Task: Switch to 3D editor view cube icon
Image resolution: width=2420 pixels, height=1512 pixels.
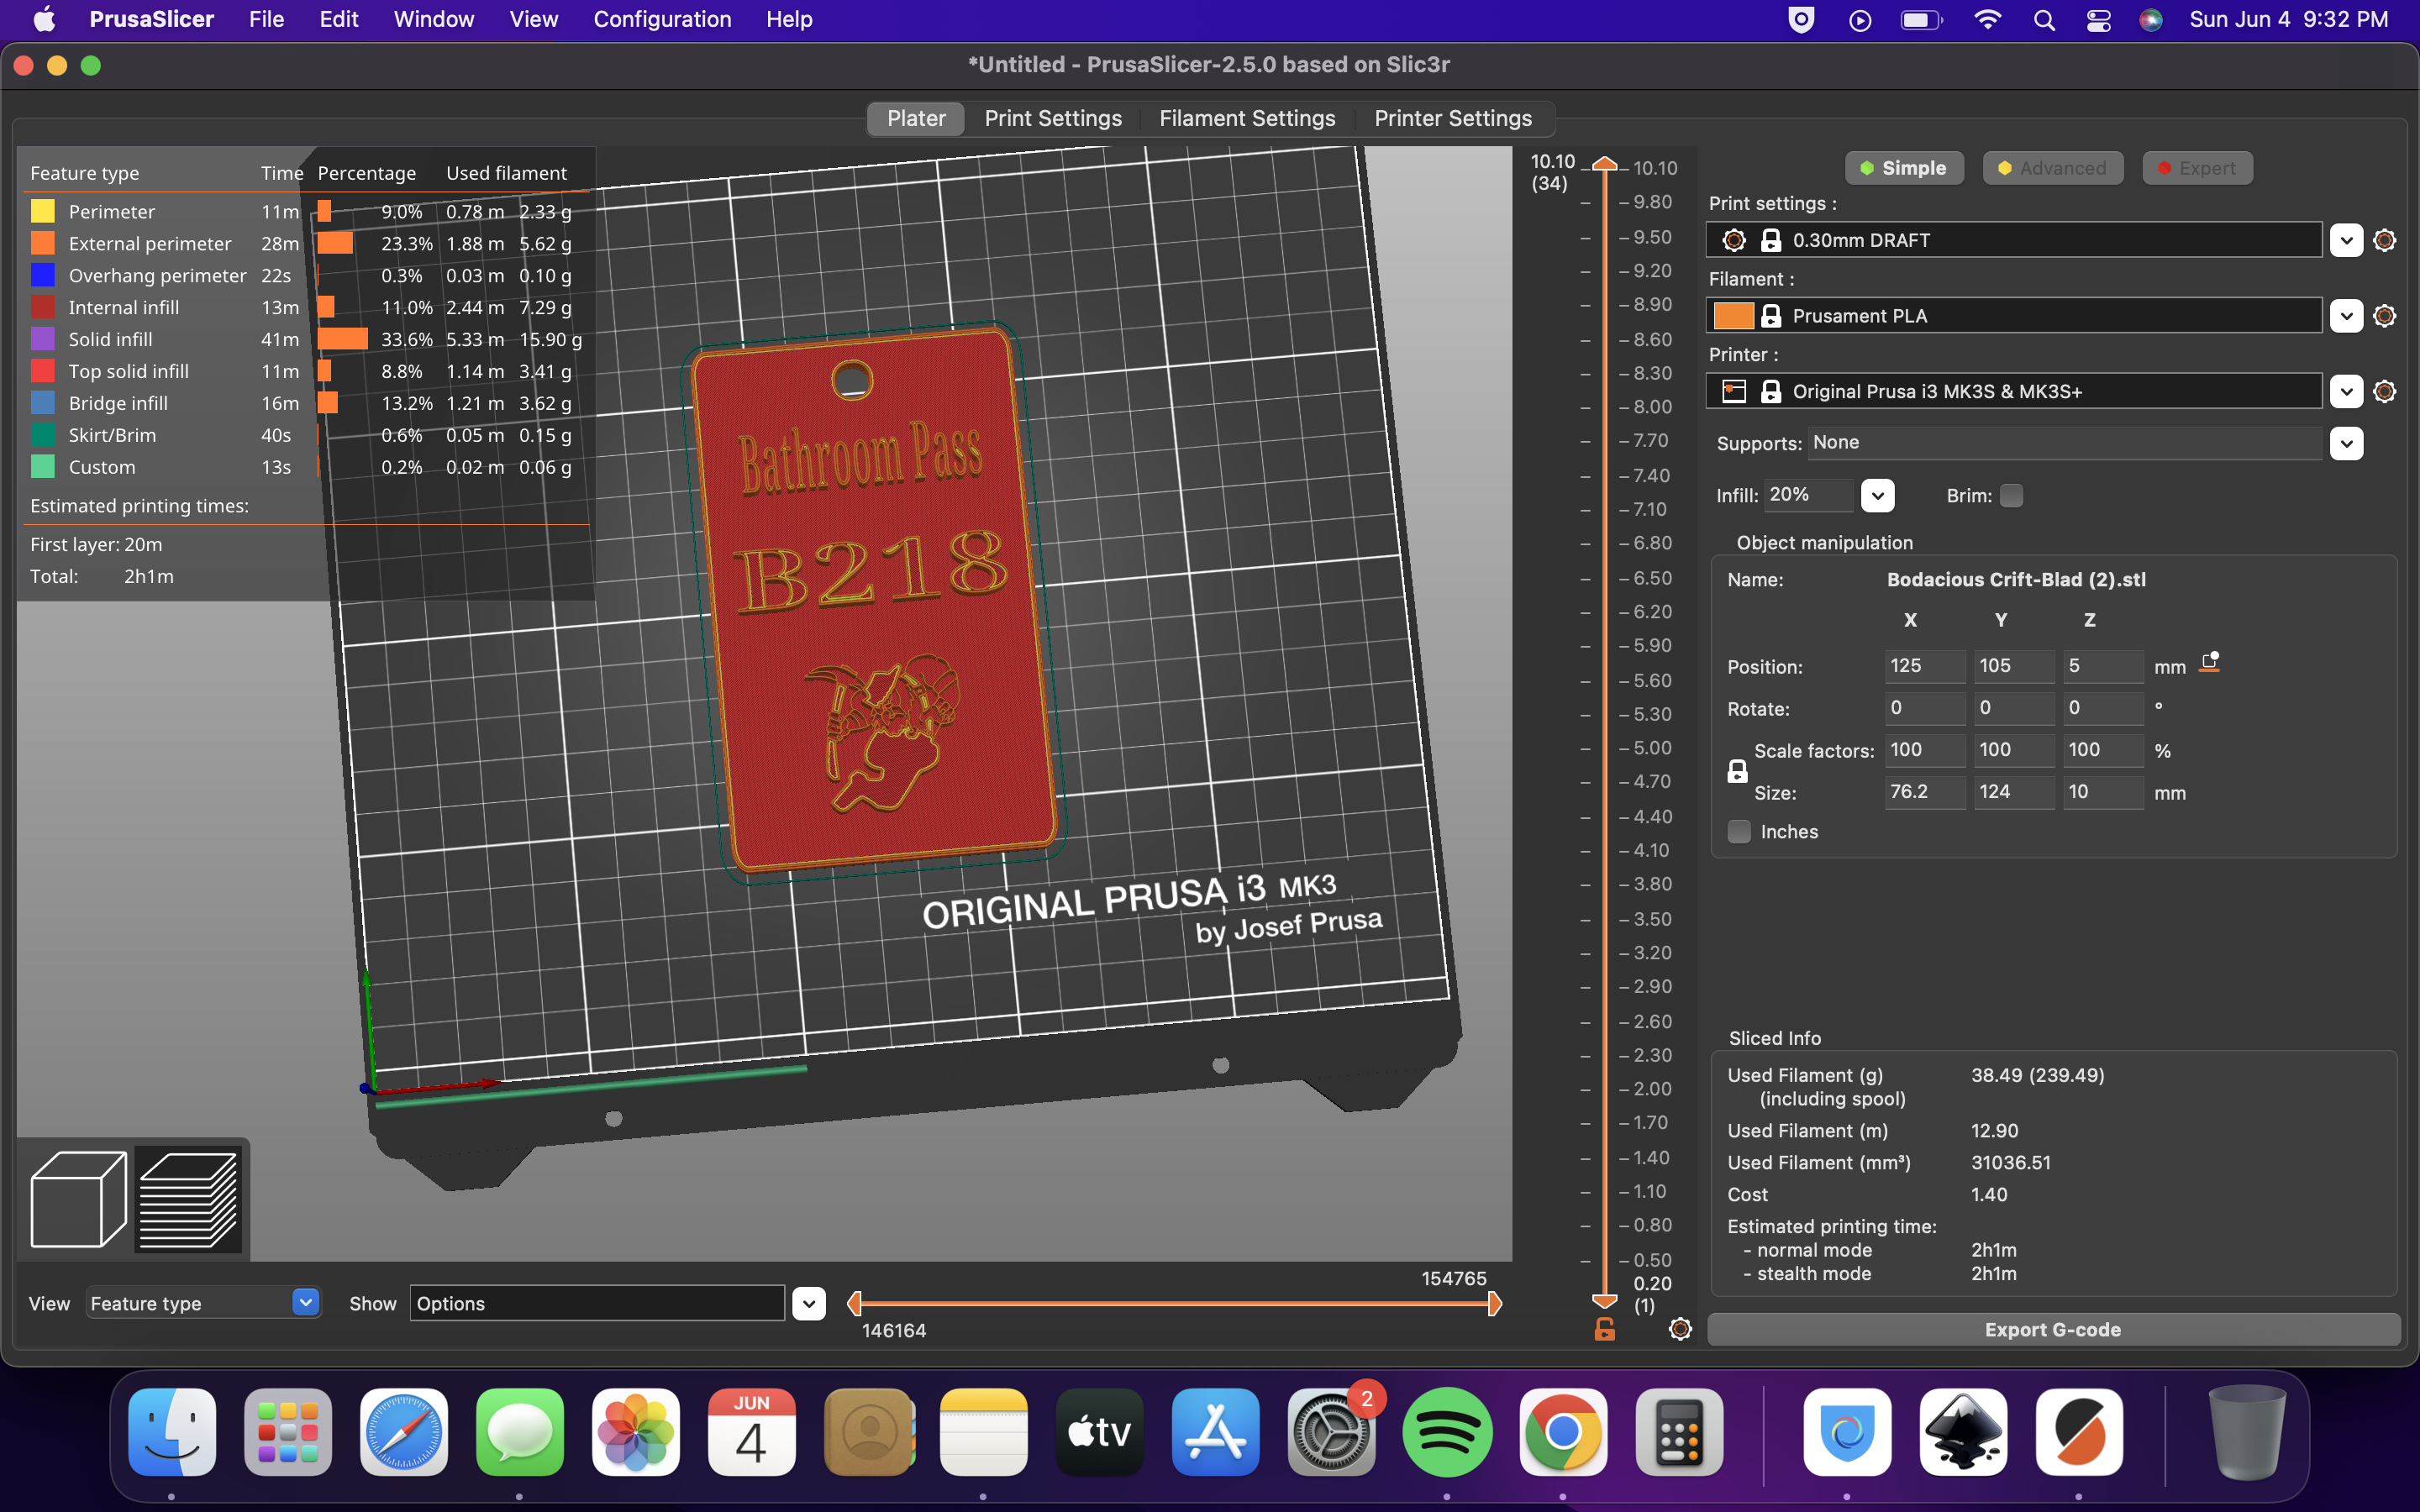Action: (79, 1199)
